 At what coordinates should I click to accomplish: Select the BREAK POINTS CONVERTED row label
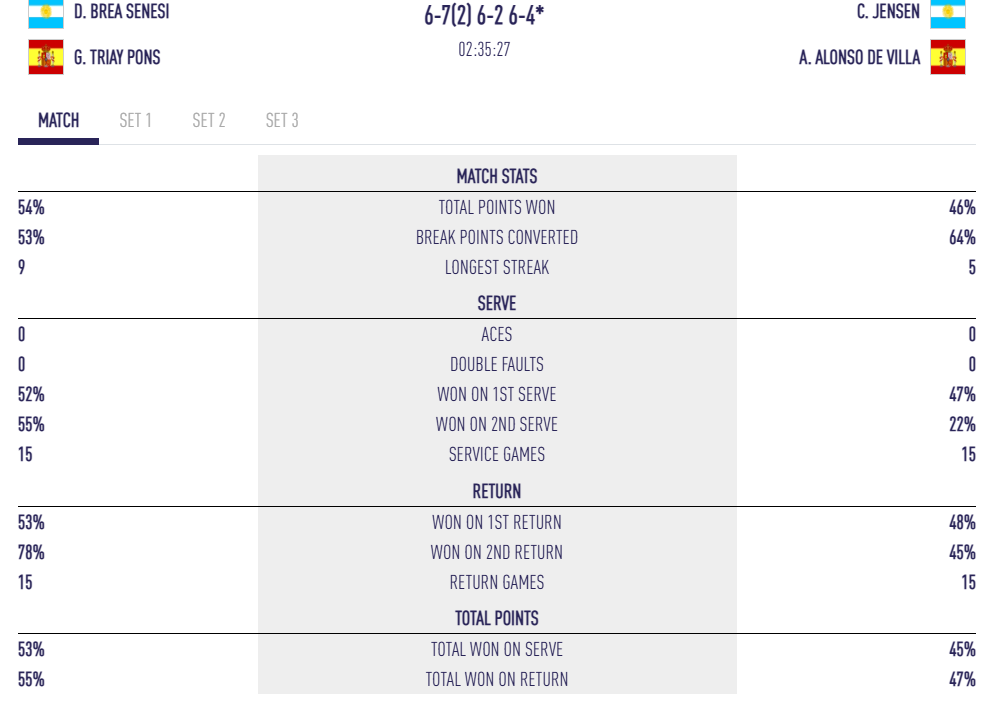497,238
